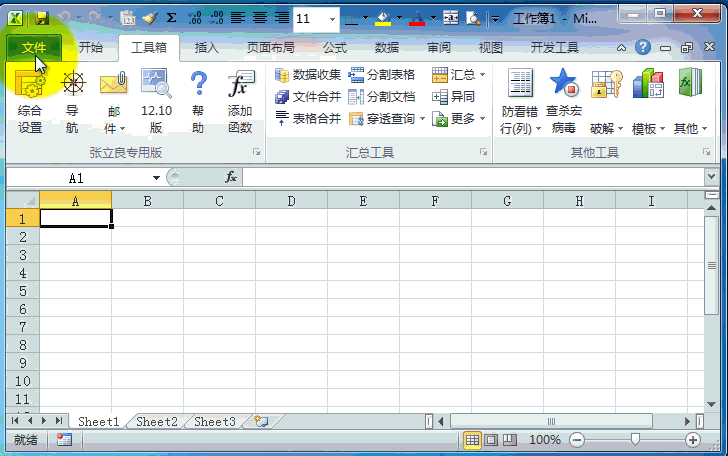Click the 帮助 question mark icon
The height and width of the screenshot is (456, 728).
198,87
